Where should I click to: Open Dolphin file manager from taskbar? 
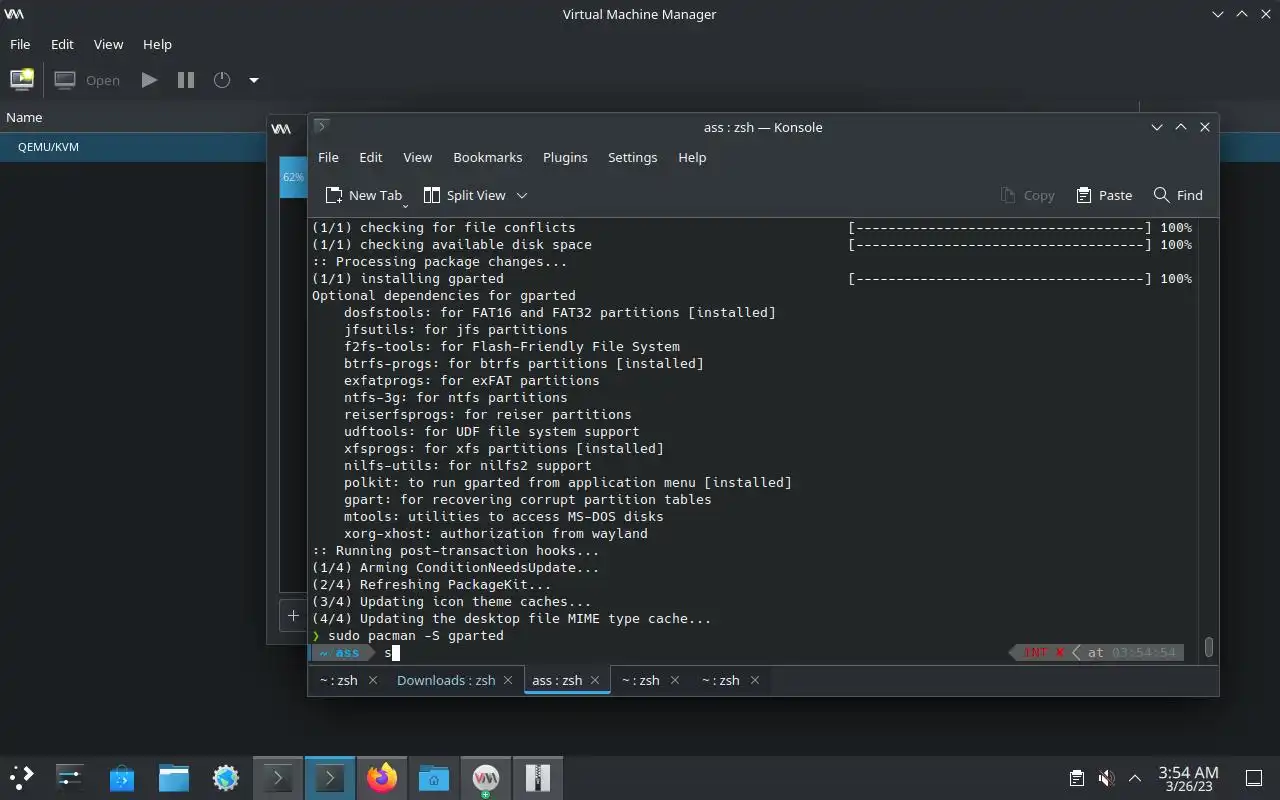click(x=174, y=777)
